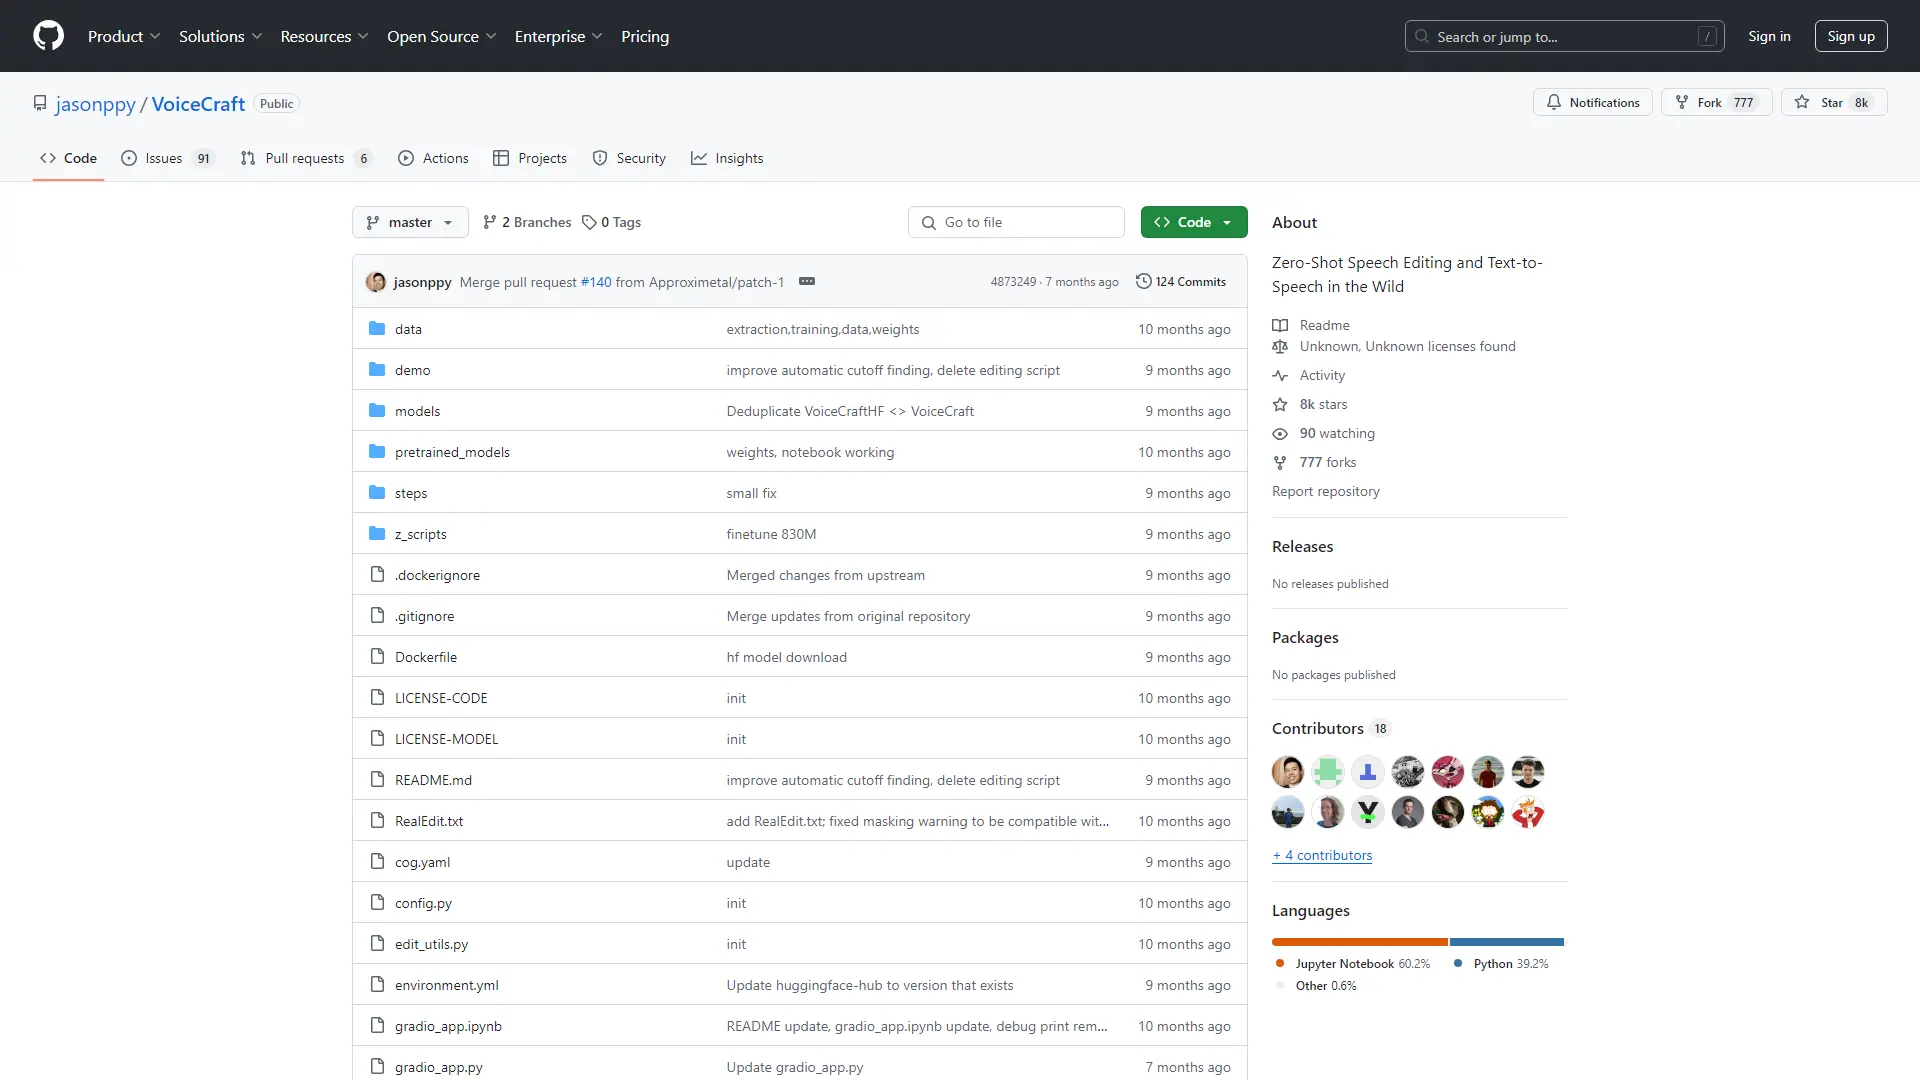Expand commit message ellipsis icon

click(x=807, y=282)
